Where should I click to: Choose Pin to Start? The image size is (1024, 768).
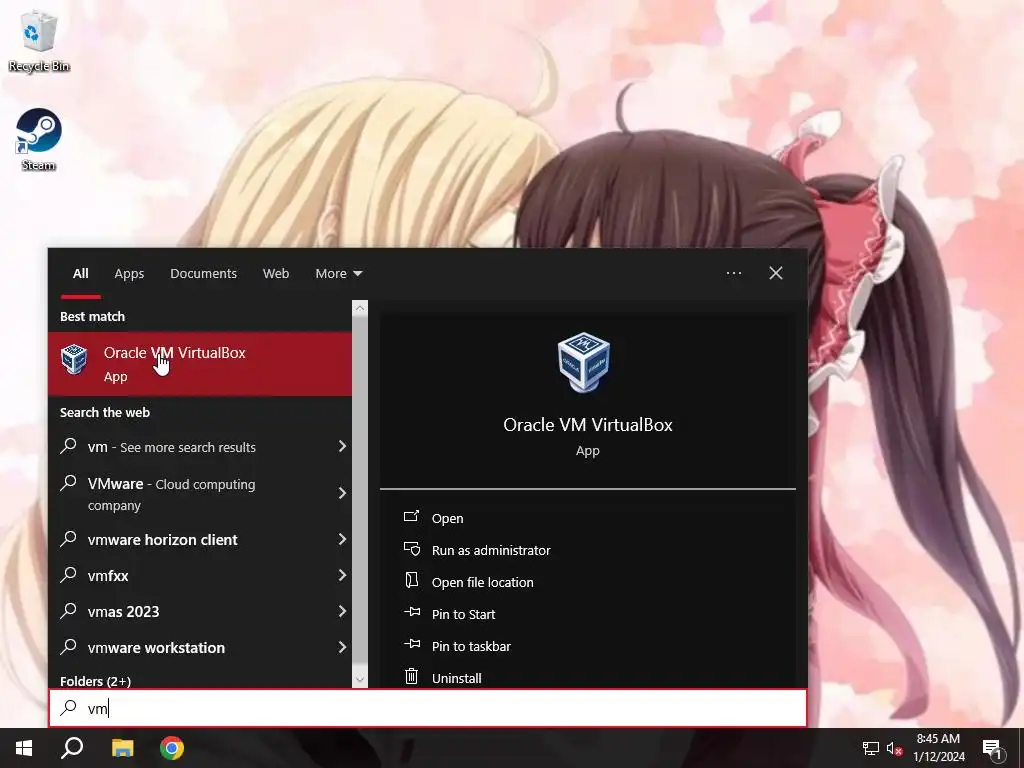[464, 614]
